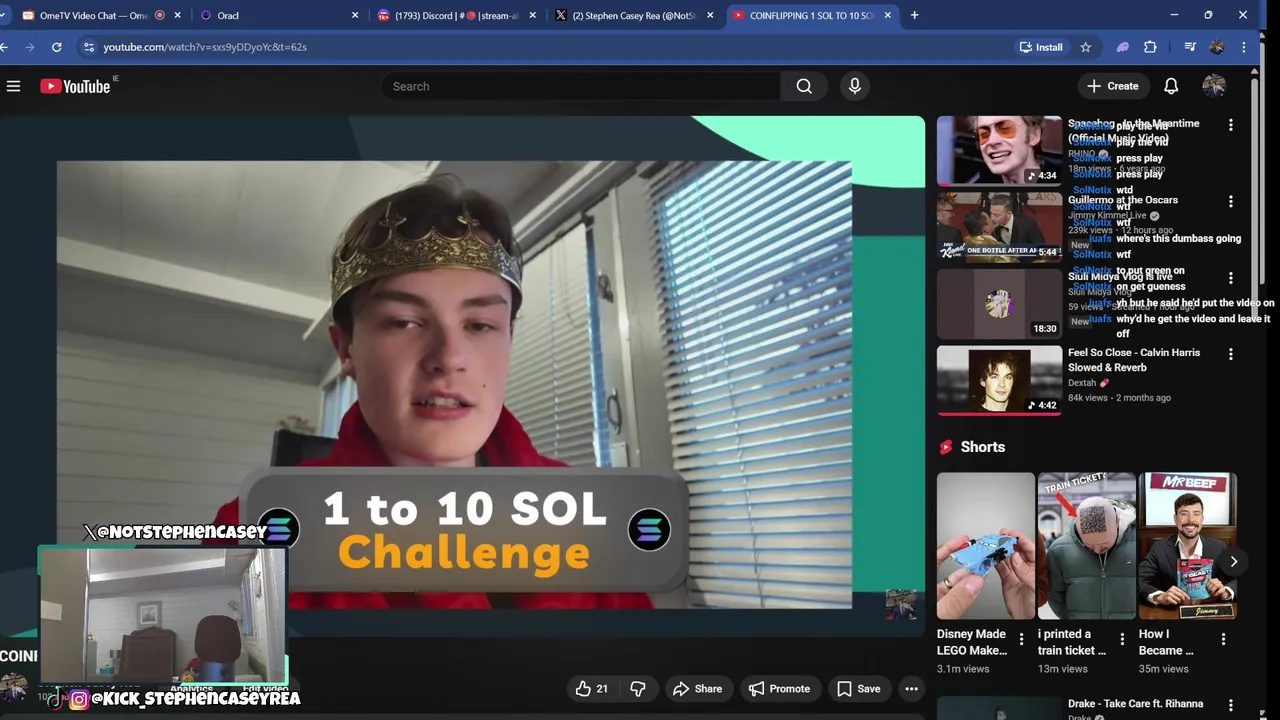Open the tab search dropdown arrow
Image resolution: width=1280 pixels, height=720 pixels.
[x=3, y=15]
